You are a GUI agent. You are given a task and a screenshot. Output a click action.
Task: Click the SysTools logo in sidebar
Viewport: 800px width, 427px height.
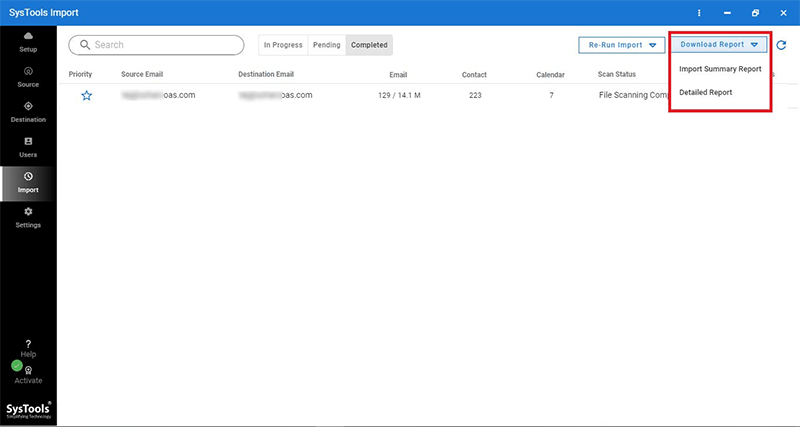click(x=28, y=410)
